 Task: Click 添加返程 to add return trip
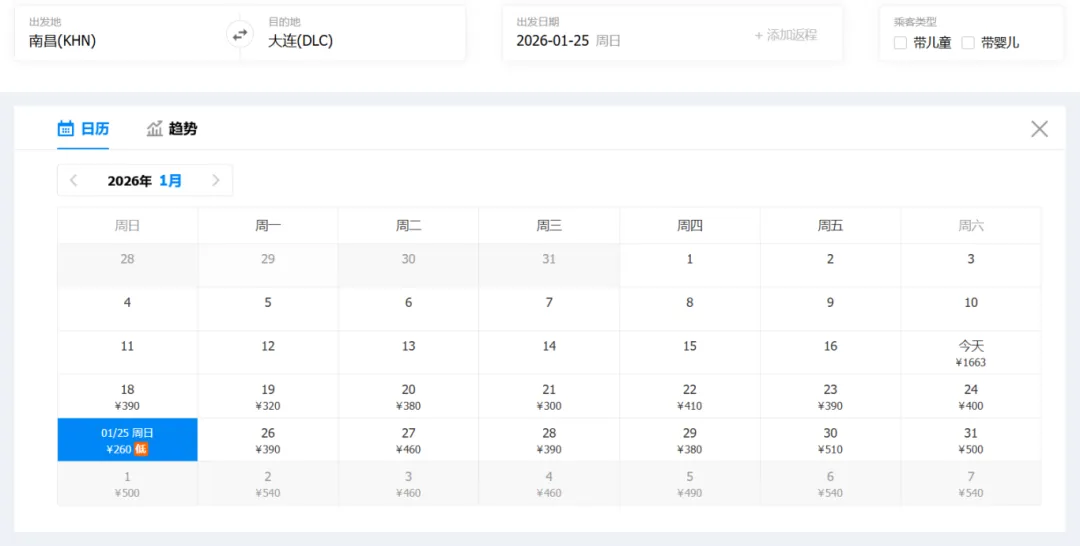pos(786,35)
